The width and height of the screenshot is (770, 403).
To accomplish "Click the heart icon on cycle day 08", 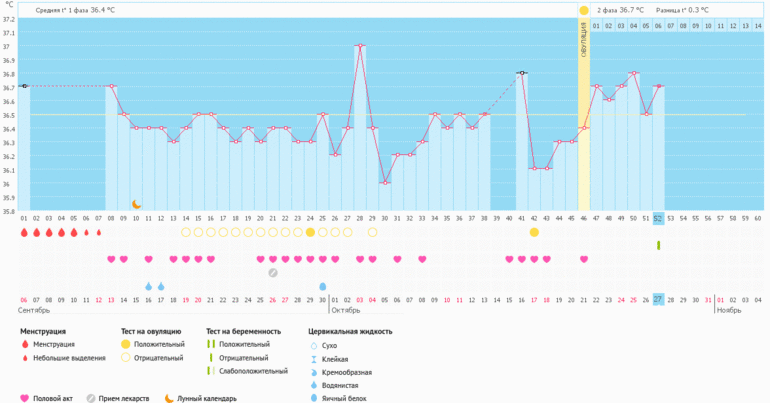I will tap(111, 259).
